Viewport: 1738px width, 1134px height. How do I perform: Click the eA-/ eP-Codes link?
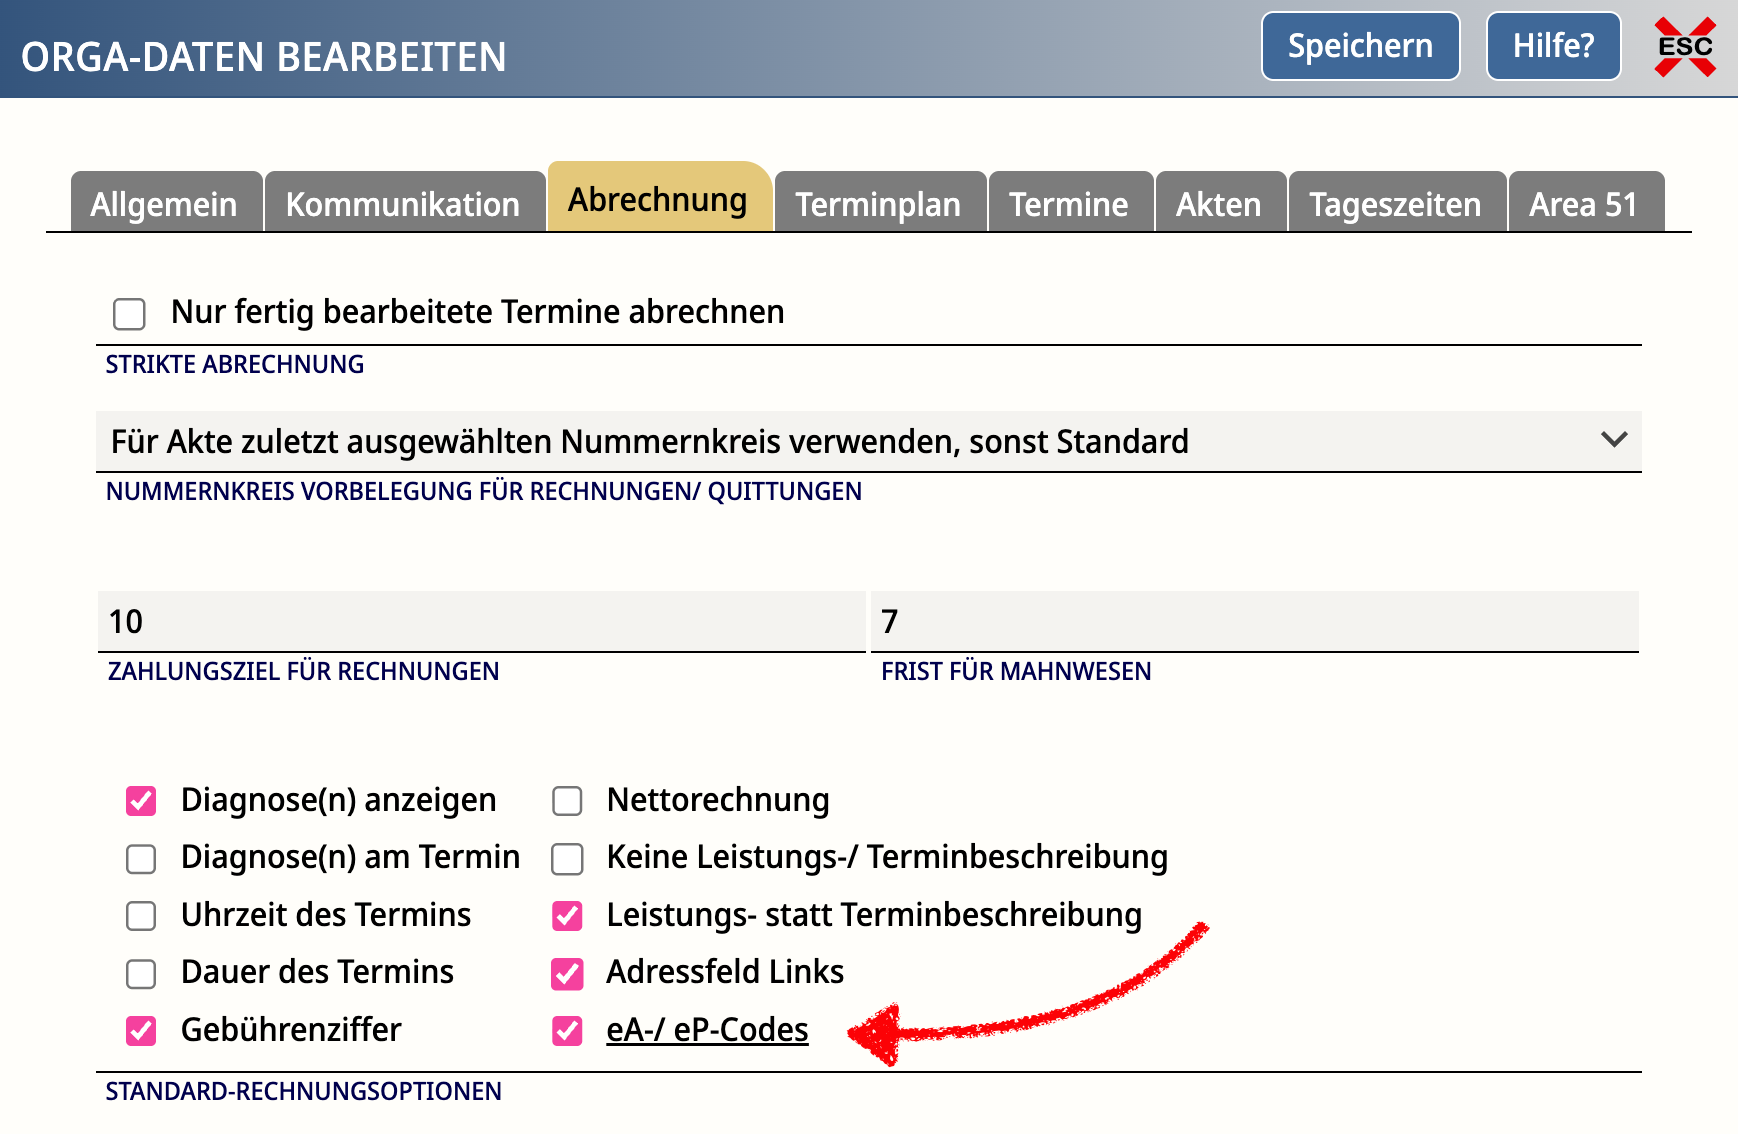coord(707,1030)
